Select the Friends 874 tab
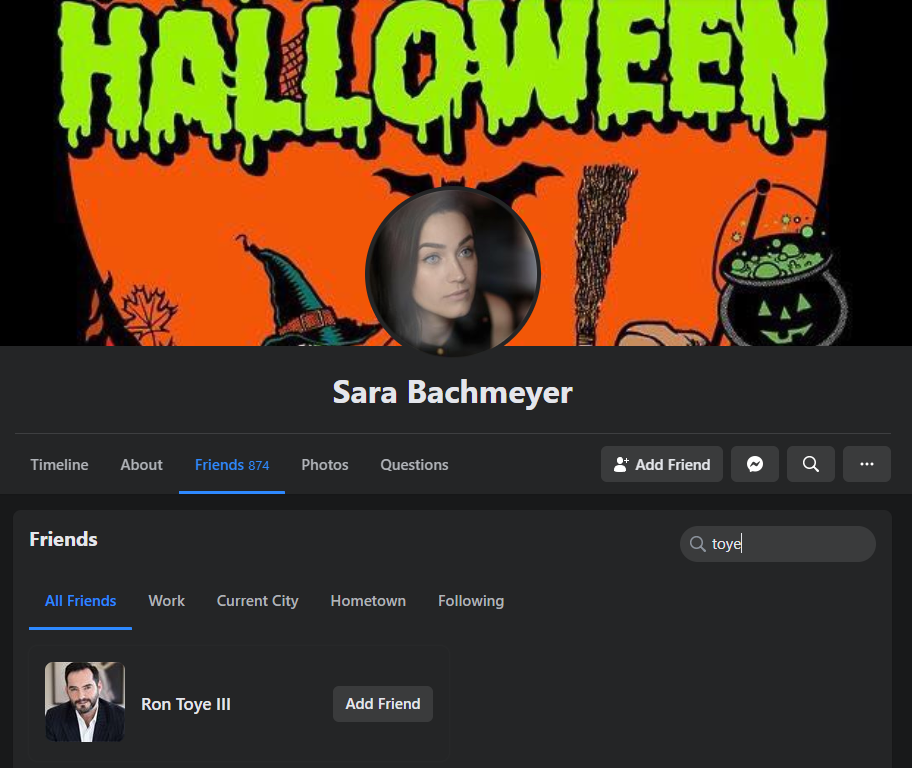The height and width of the screenshot is (768, 912). tap(231, 465)
